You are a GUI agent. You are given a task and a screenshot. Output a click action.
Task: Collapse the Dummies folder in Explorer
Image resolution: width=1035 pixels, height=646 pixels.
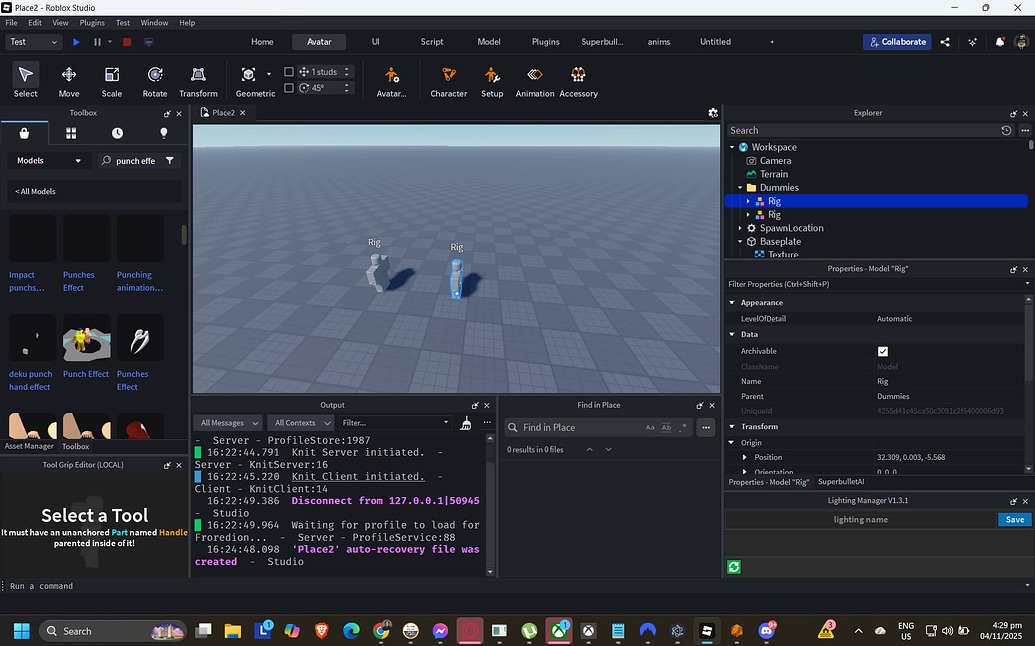739,187
